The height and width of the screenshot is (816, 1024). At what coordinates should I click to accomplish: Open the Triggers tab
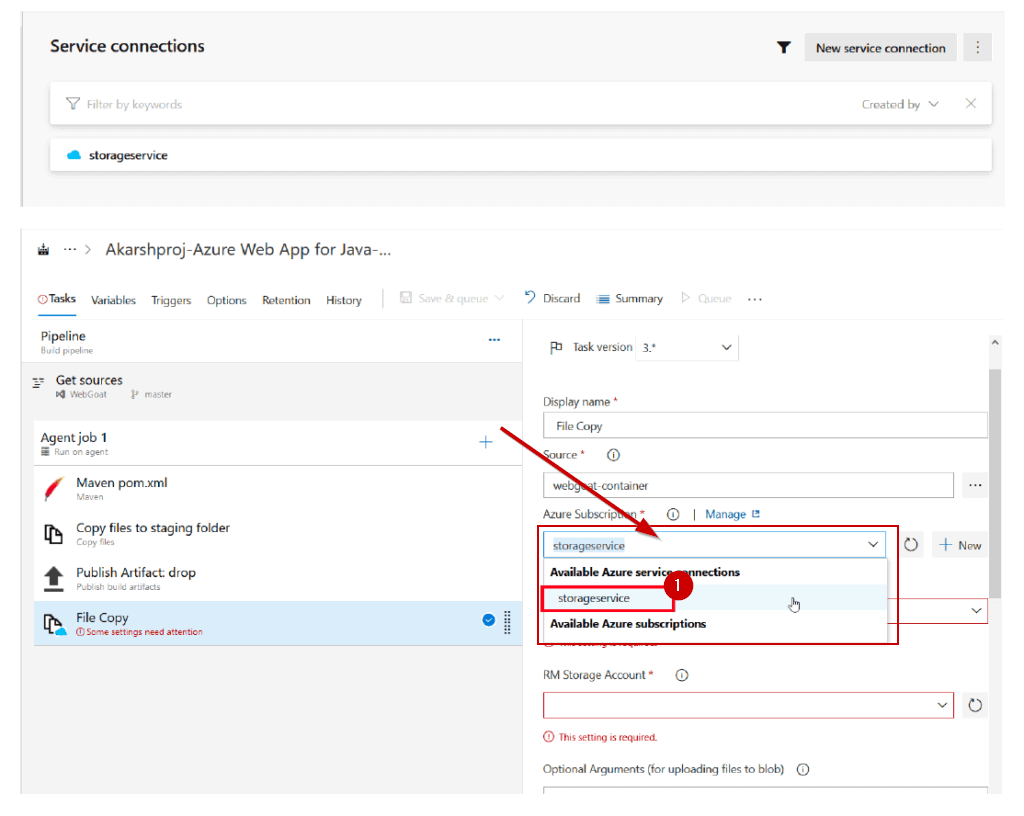(172, 300)
